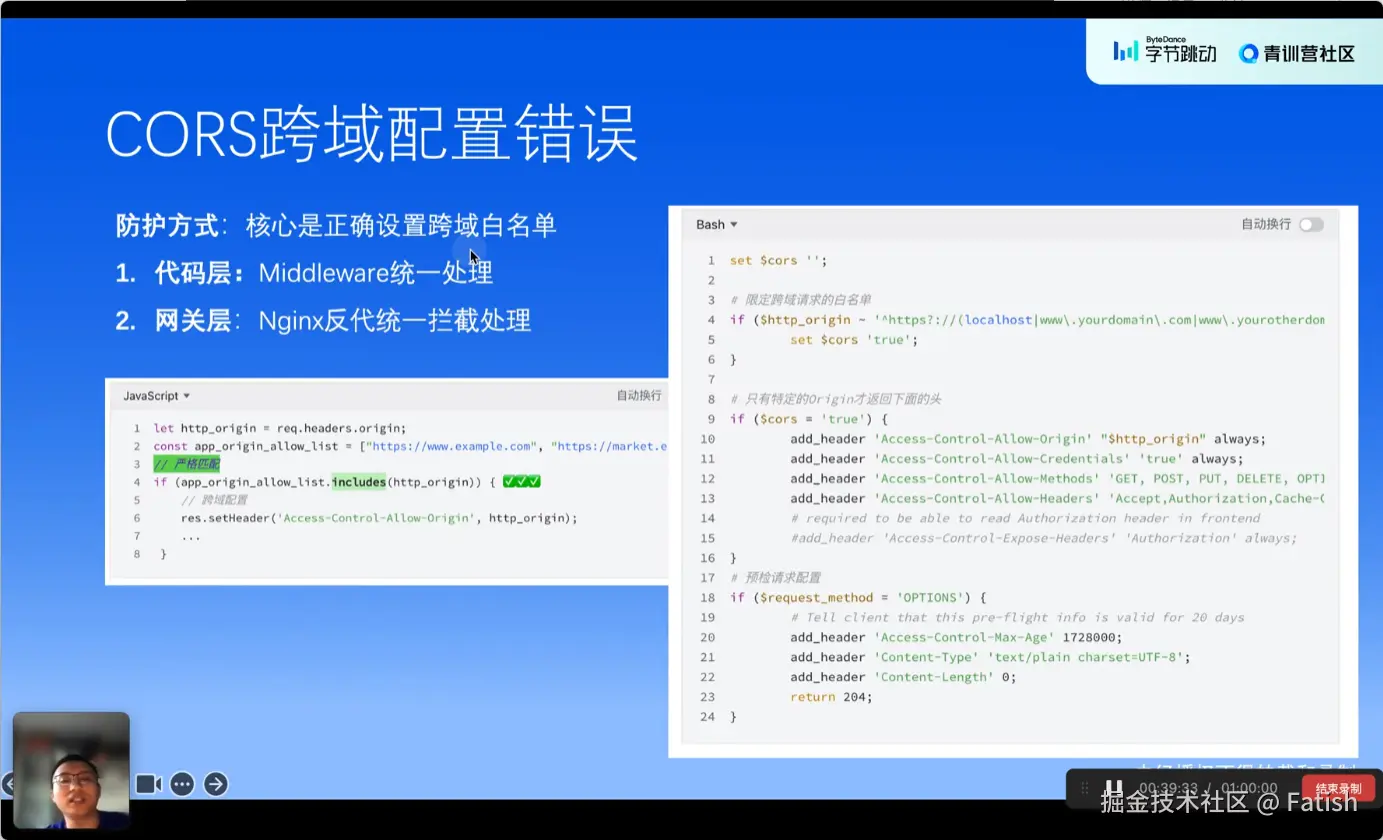Image resolution: width=1383 pixels, height=840 pixels.
Task: Go to previous slide with left arrow
Action: [6, 784]
